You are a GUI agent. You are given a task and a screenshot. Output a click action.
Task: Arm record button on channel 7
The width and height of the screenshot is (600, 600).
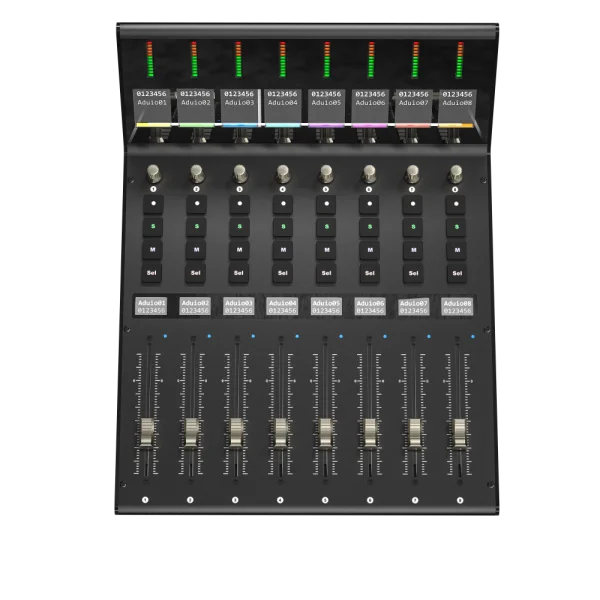413,204
